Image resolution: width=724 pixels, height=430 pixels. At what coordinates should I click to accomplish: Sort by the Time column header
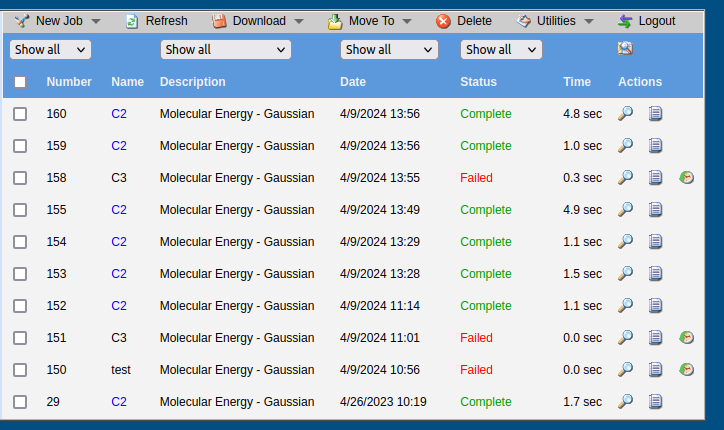point(577,82)
